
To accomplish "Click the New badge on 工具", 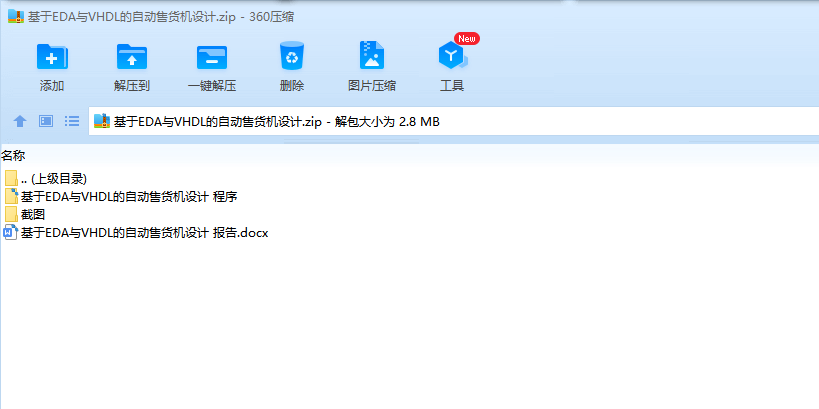I will (466, 39).
